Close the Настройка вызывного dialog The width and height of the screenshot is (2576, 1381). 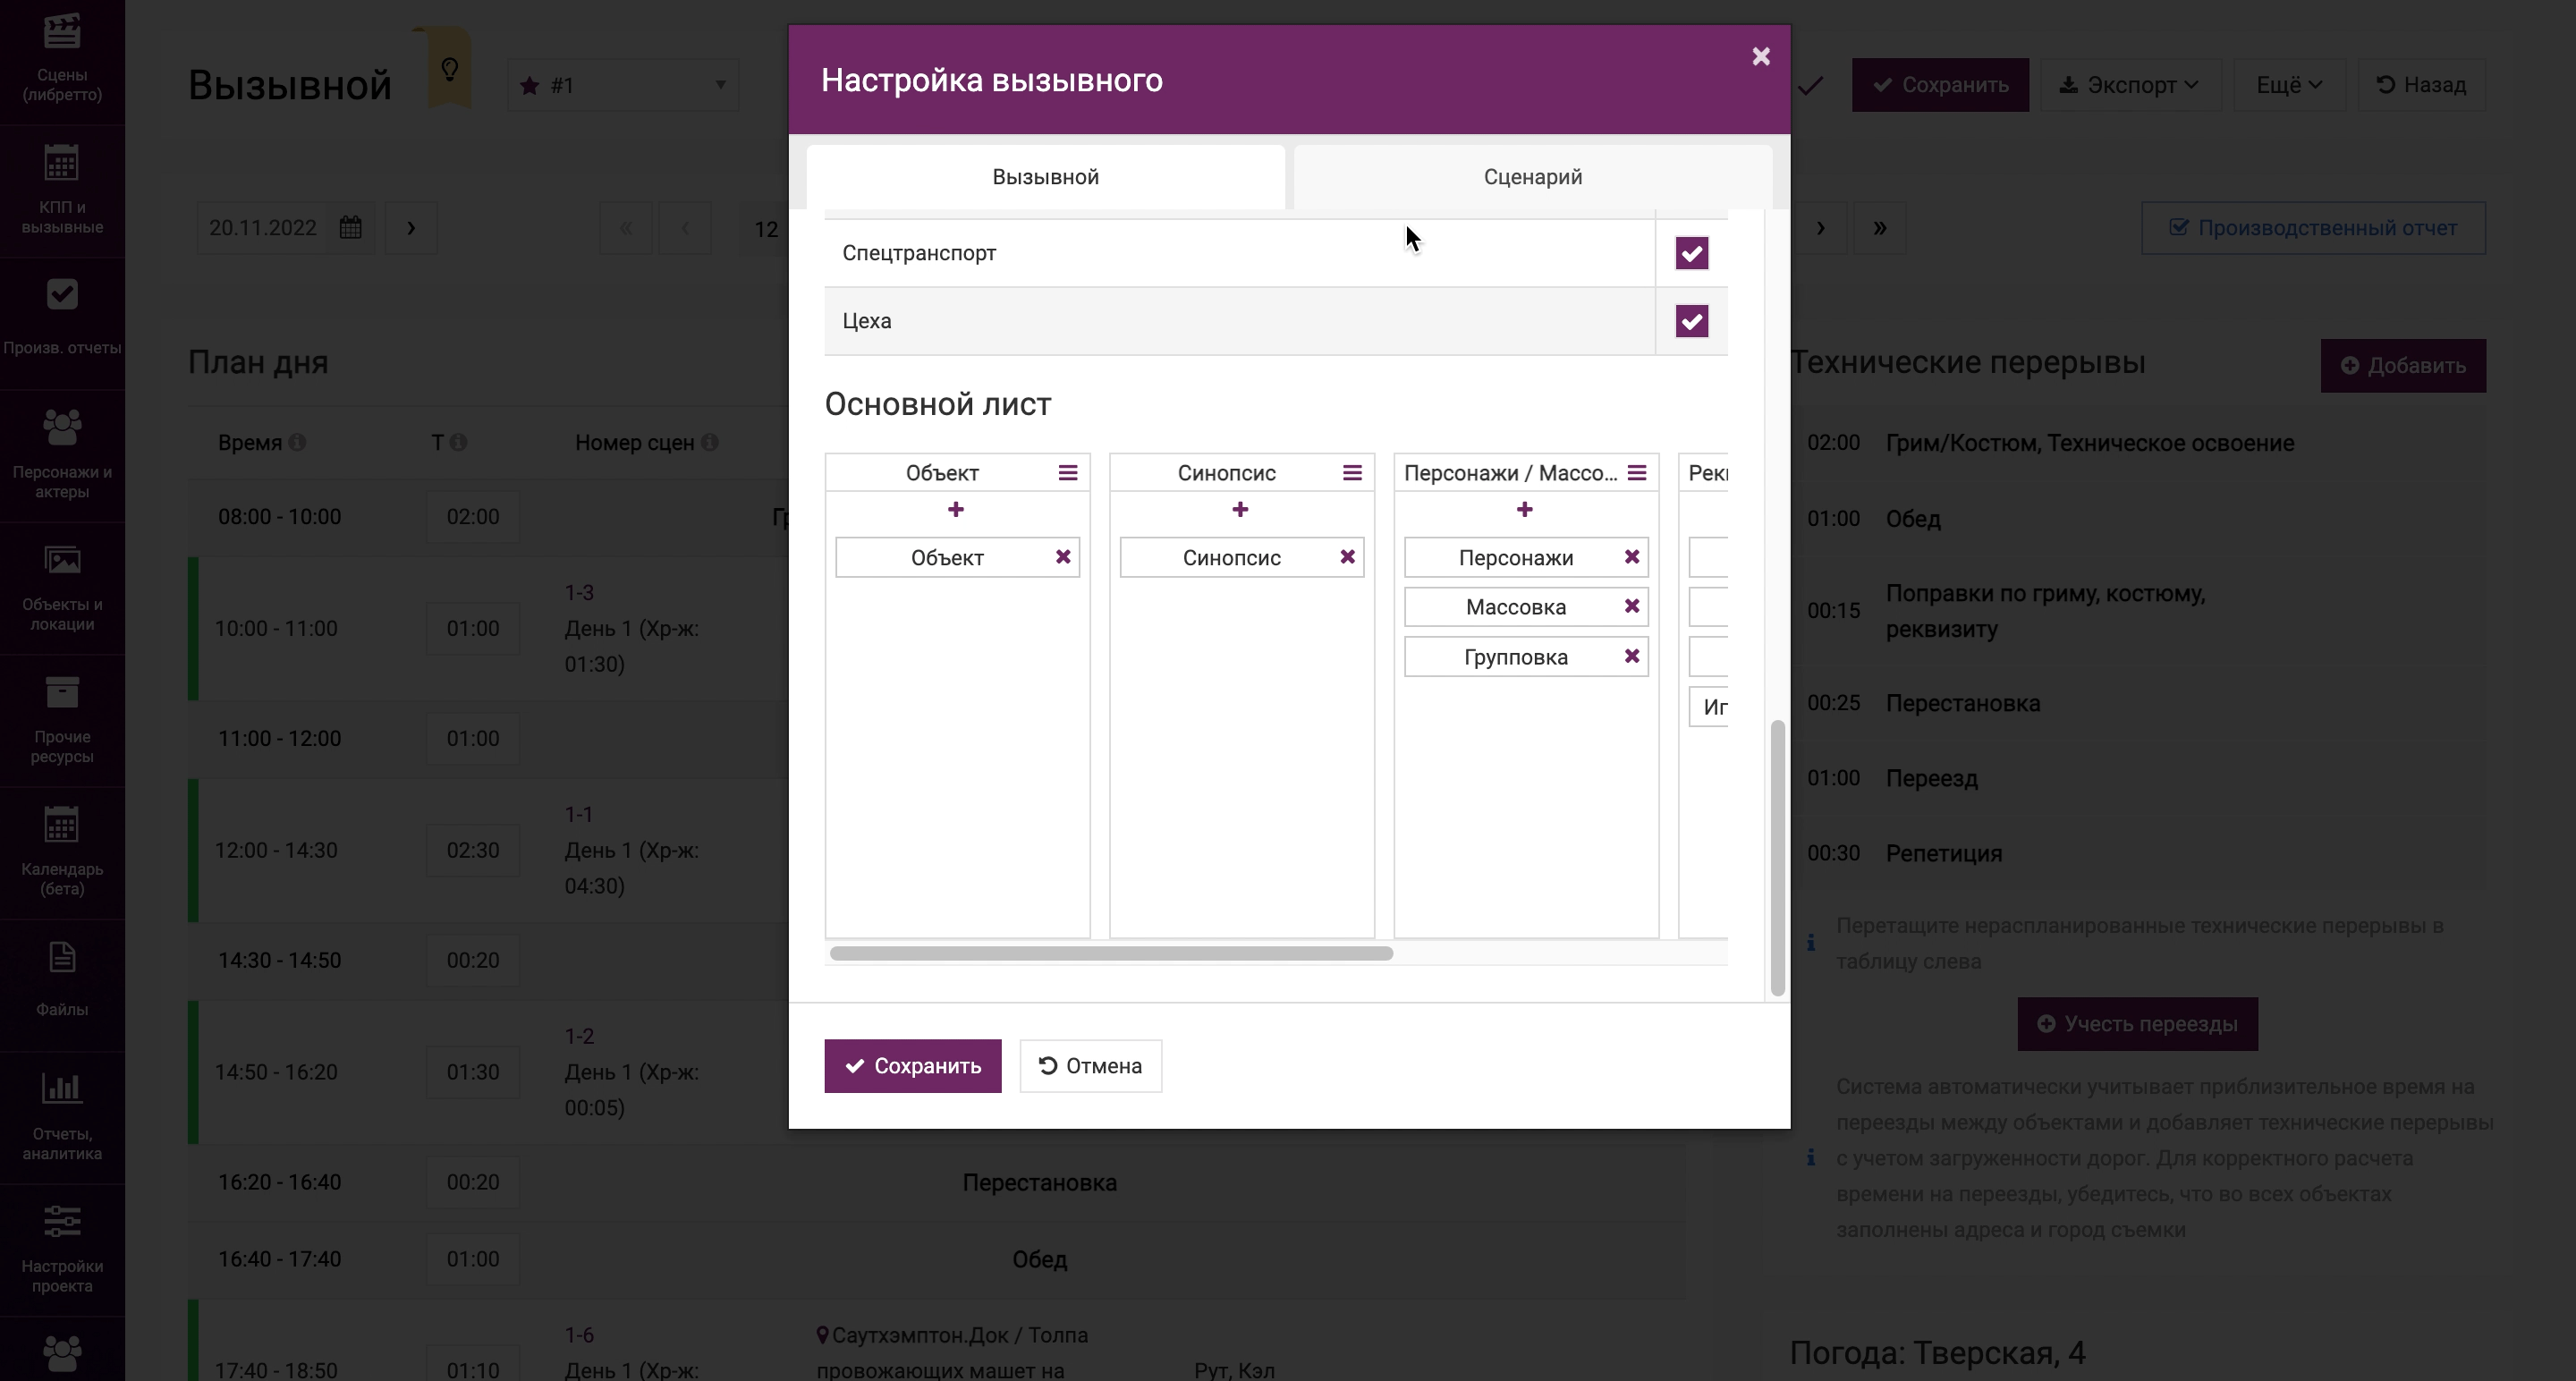[x=1761, y=57]
